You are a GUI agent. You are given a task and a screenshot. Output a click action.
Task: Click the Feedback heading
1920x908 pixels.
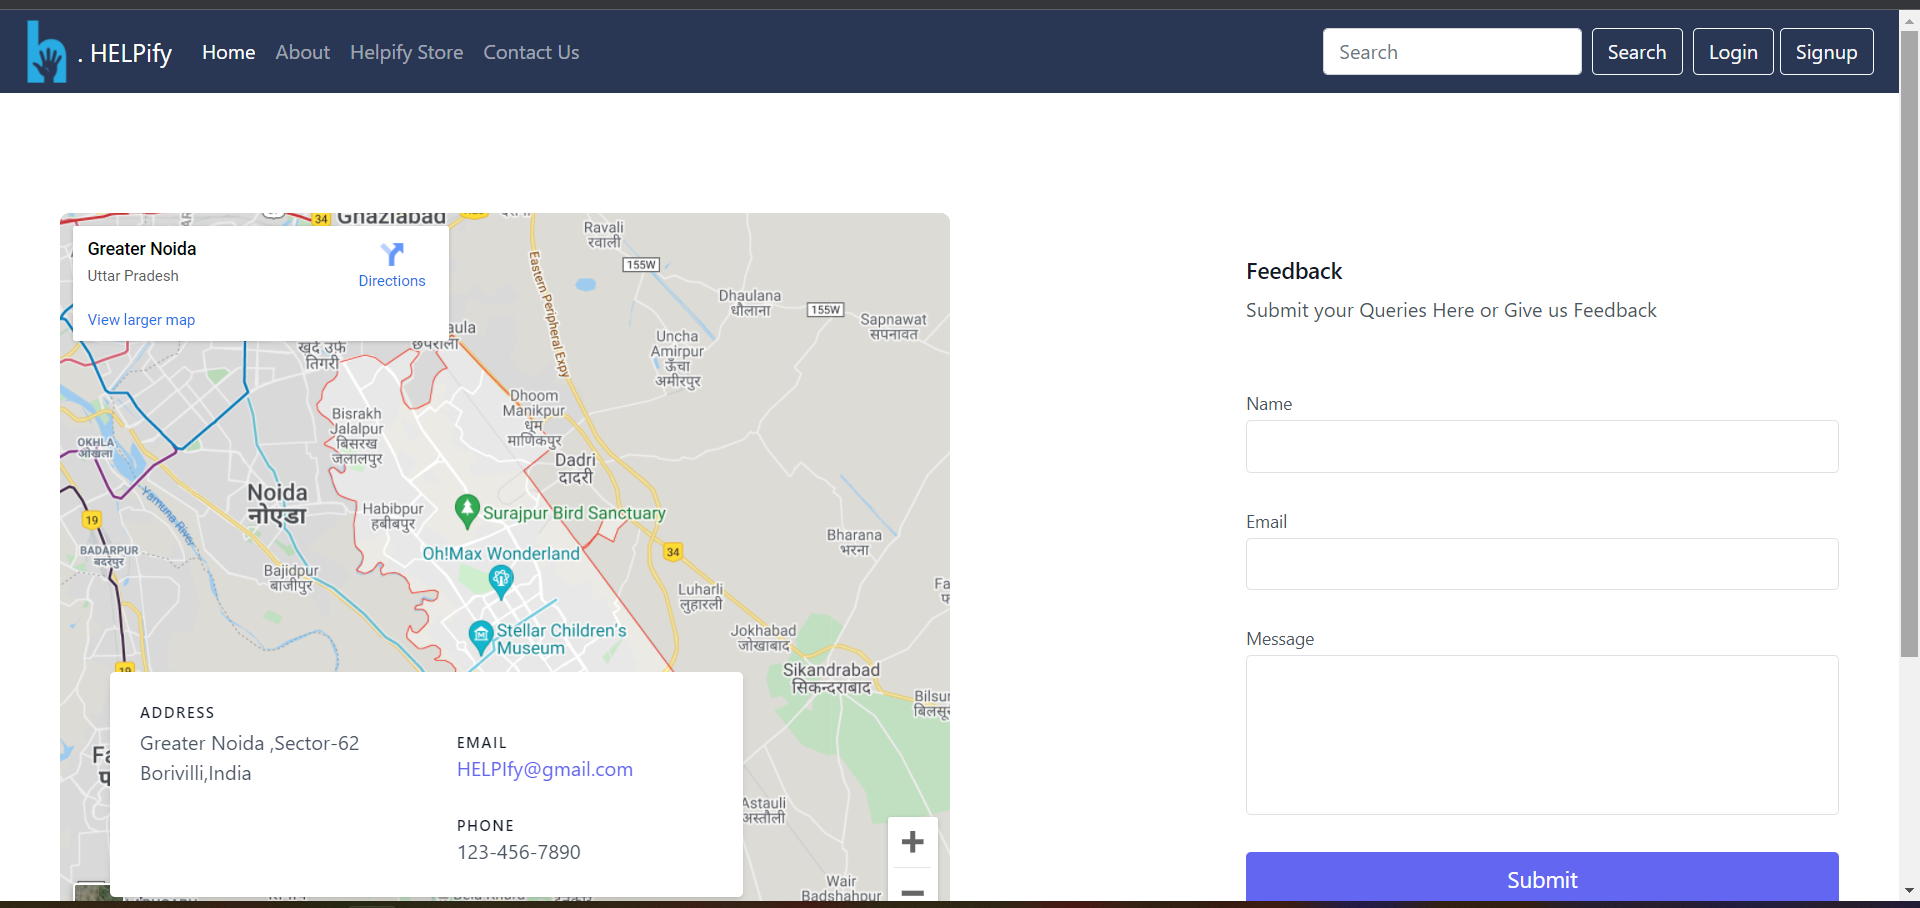coord(1294,271)
